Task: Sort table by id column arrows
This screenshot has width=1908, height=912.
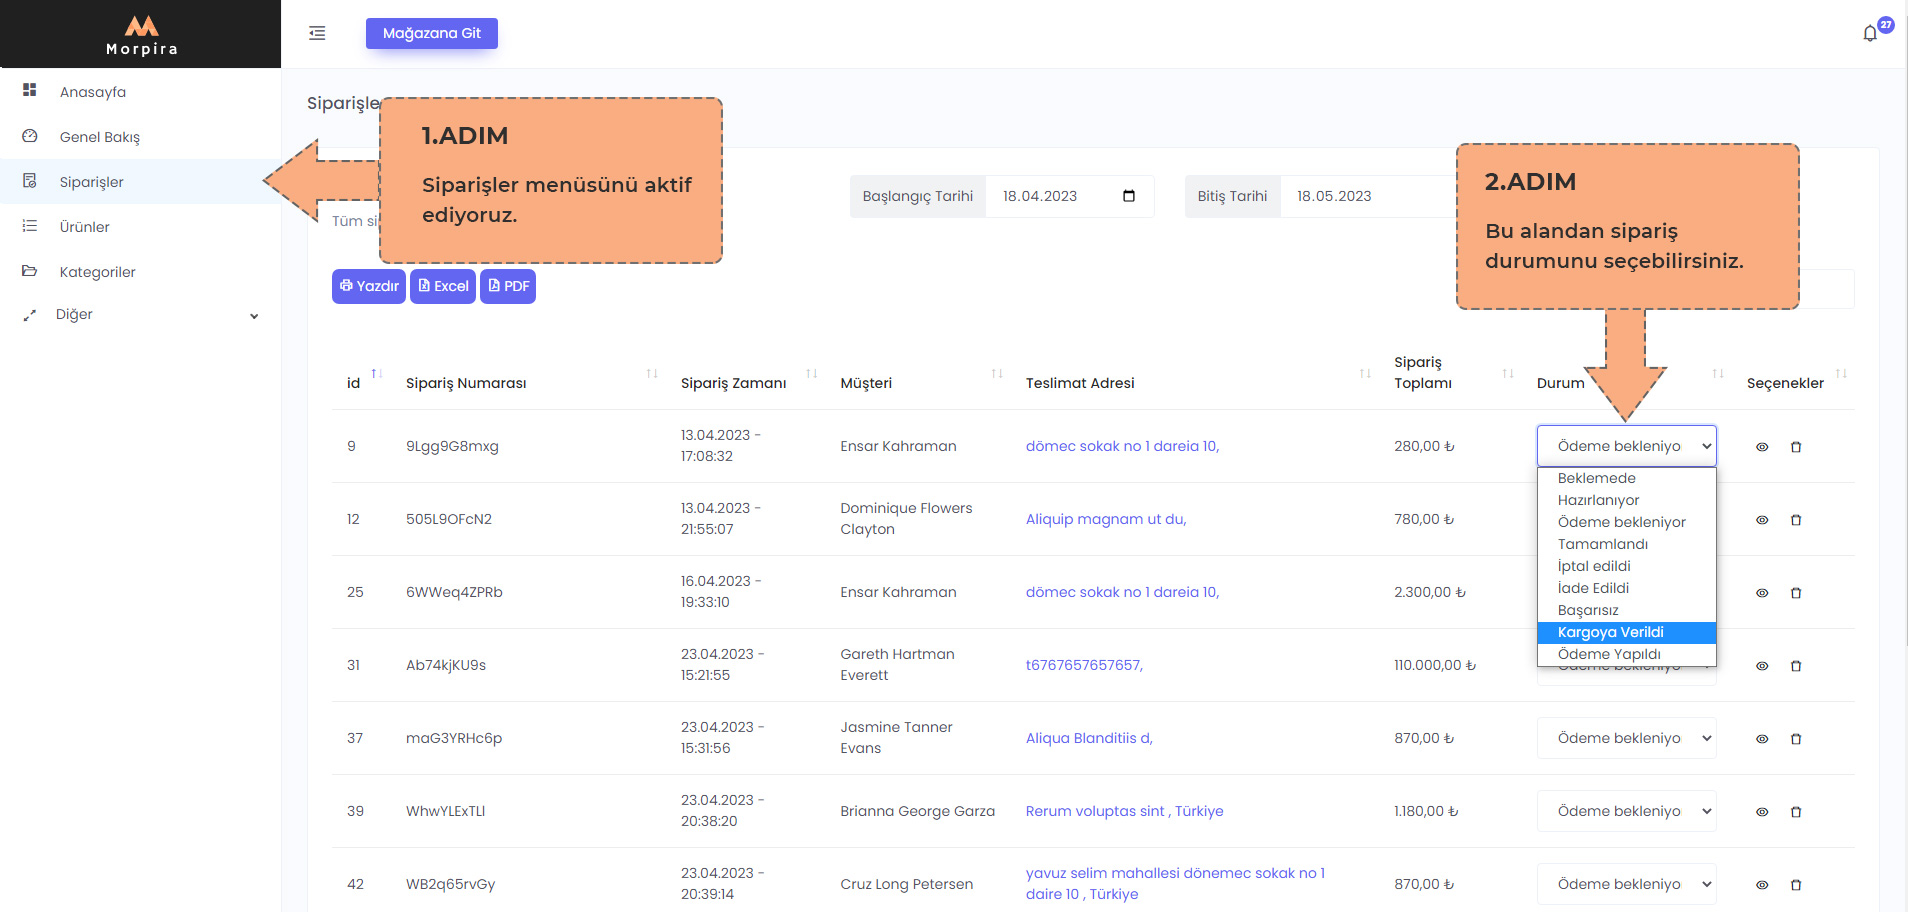Action: [377, 374]
